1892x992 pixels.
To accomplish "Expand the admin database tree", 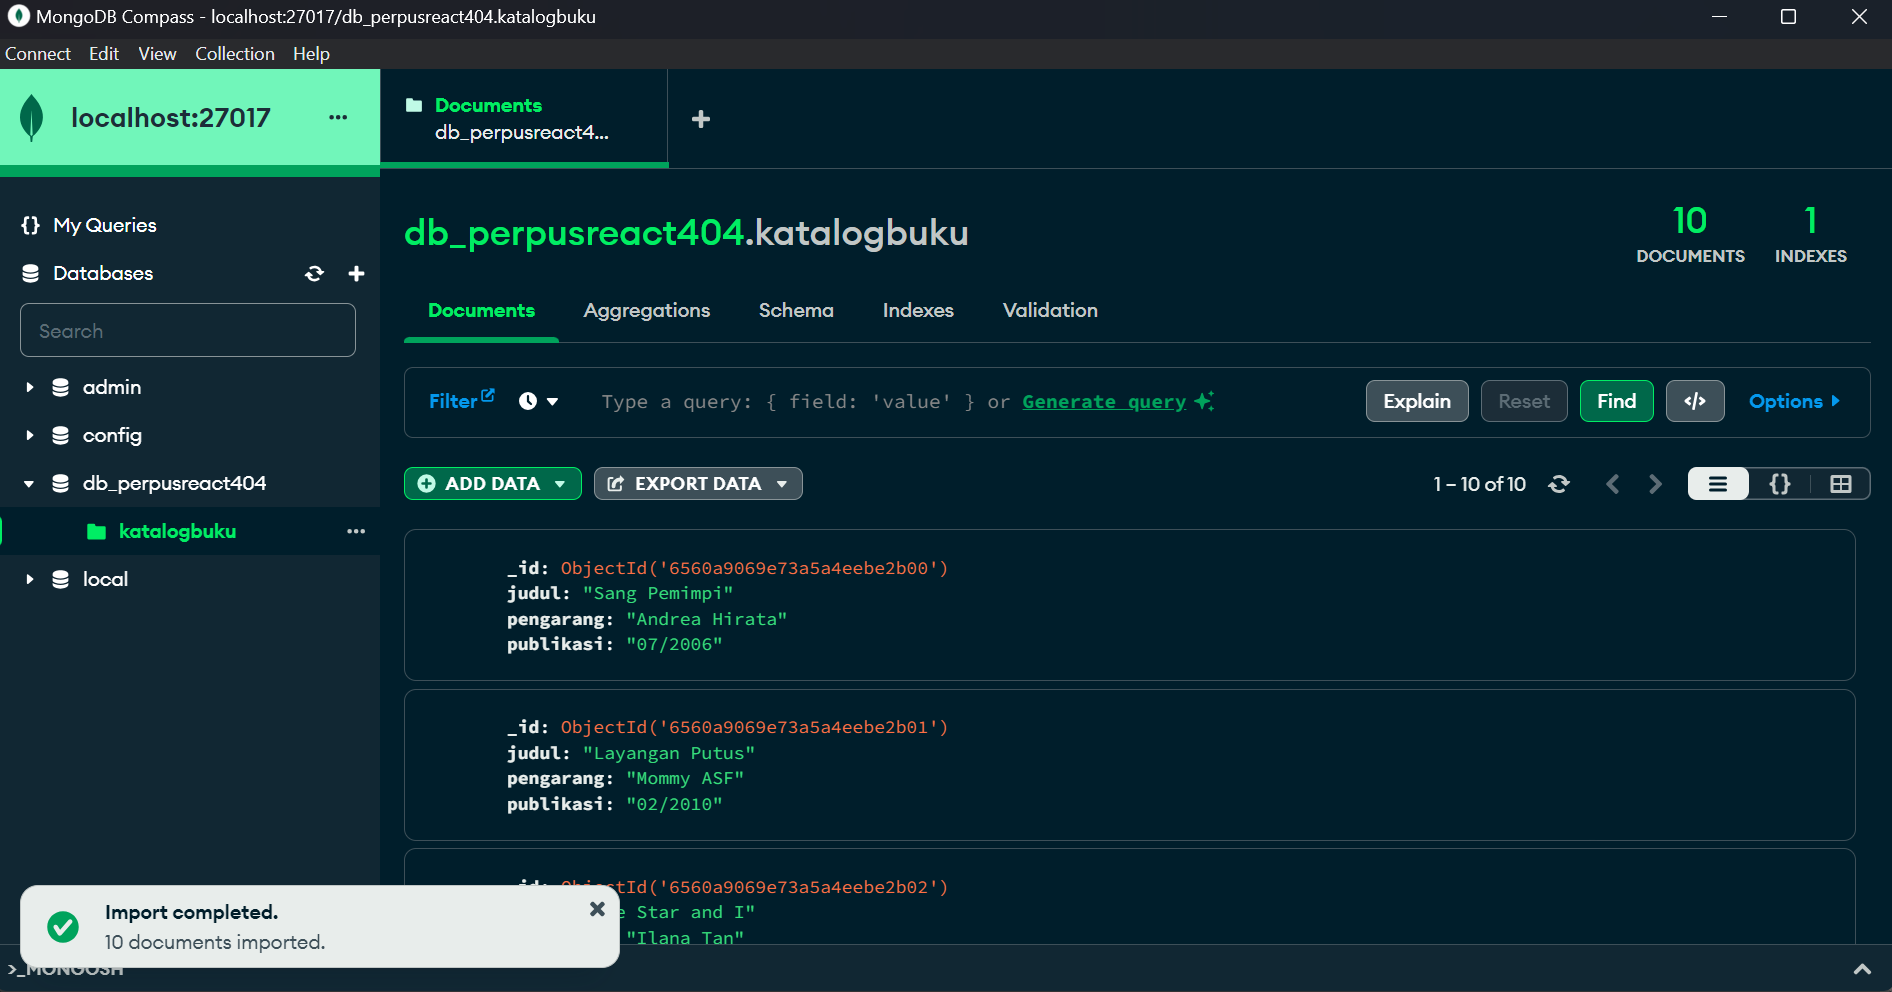I will point(29,387).
